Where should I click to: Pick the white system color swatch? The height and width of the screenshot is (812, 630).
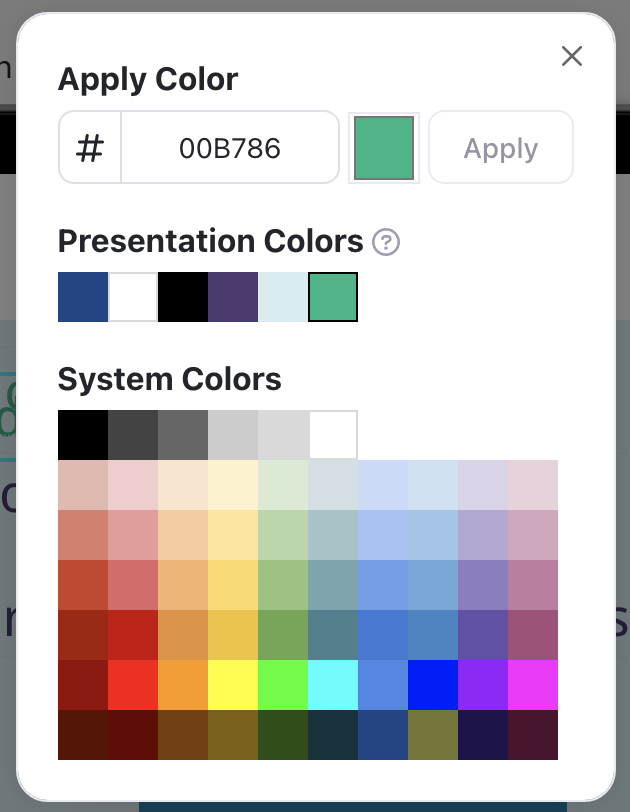(x=333, y=435)
